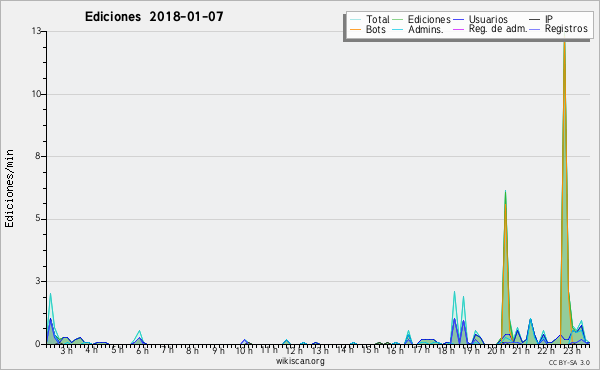
Task: Click the 'Registros' legend label
Action: (566, 29)
